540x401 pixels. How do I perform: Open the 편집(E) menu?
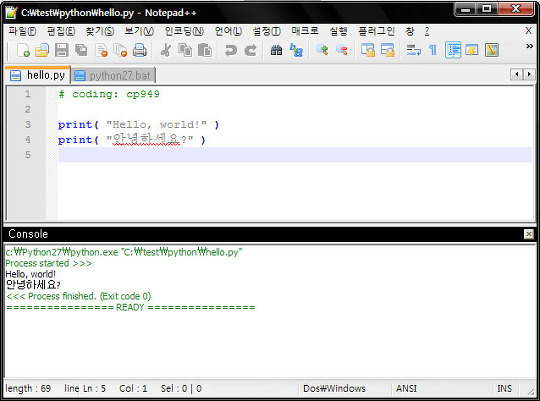click(61, 31)
